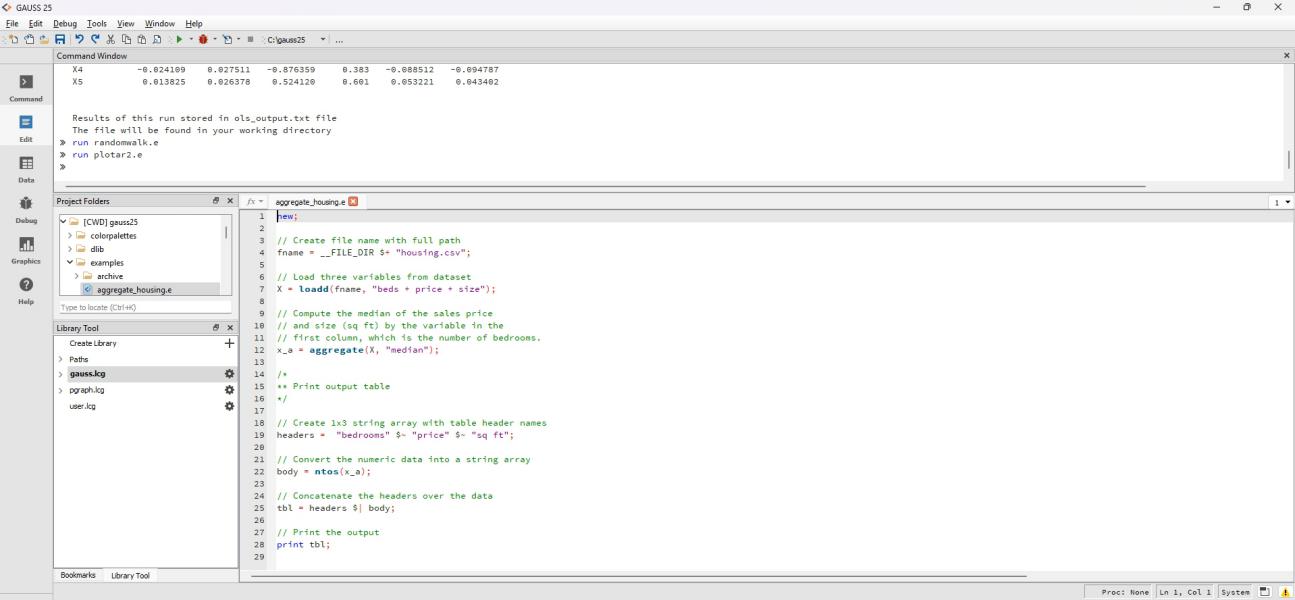Open the Graphics page in the sidebar

(x=27, y=250)
